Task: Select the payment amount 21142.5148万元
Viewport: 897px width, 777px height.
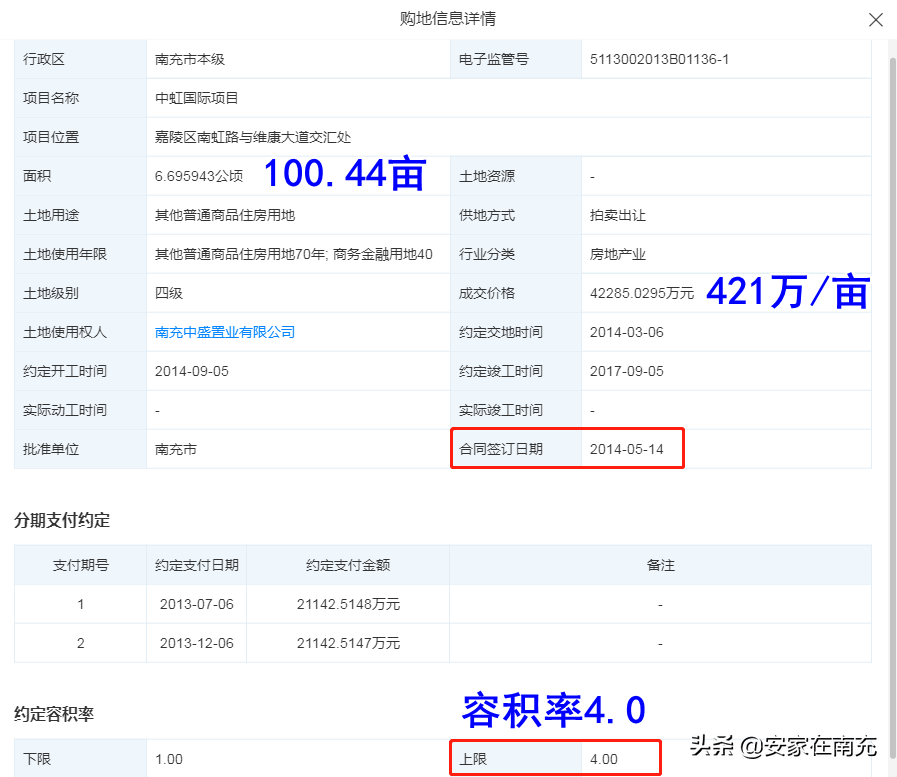Action: 348,604
